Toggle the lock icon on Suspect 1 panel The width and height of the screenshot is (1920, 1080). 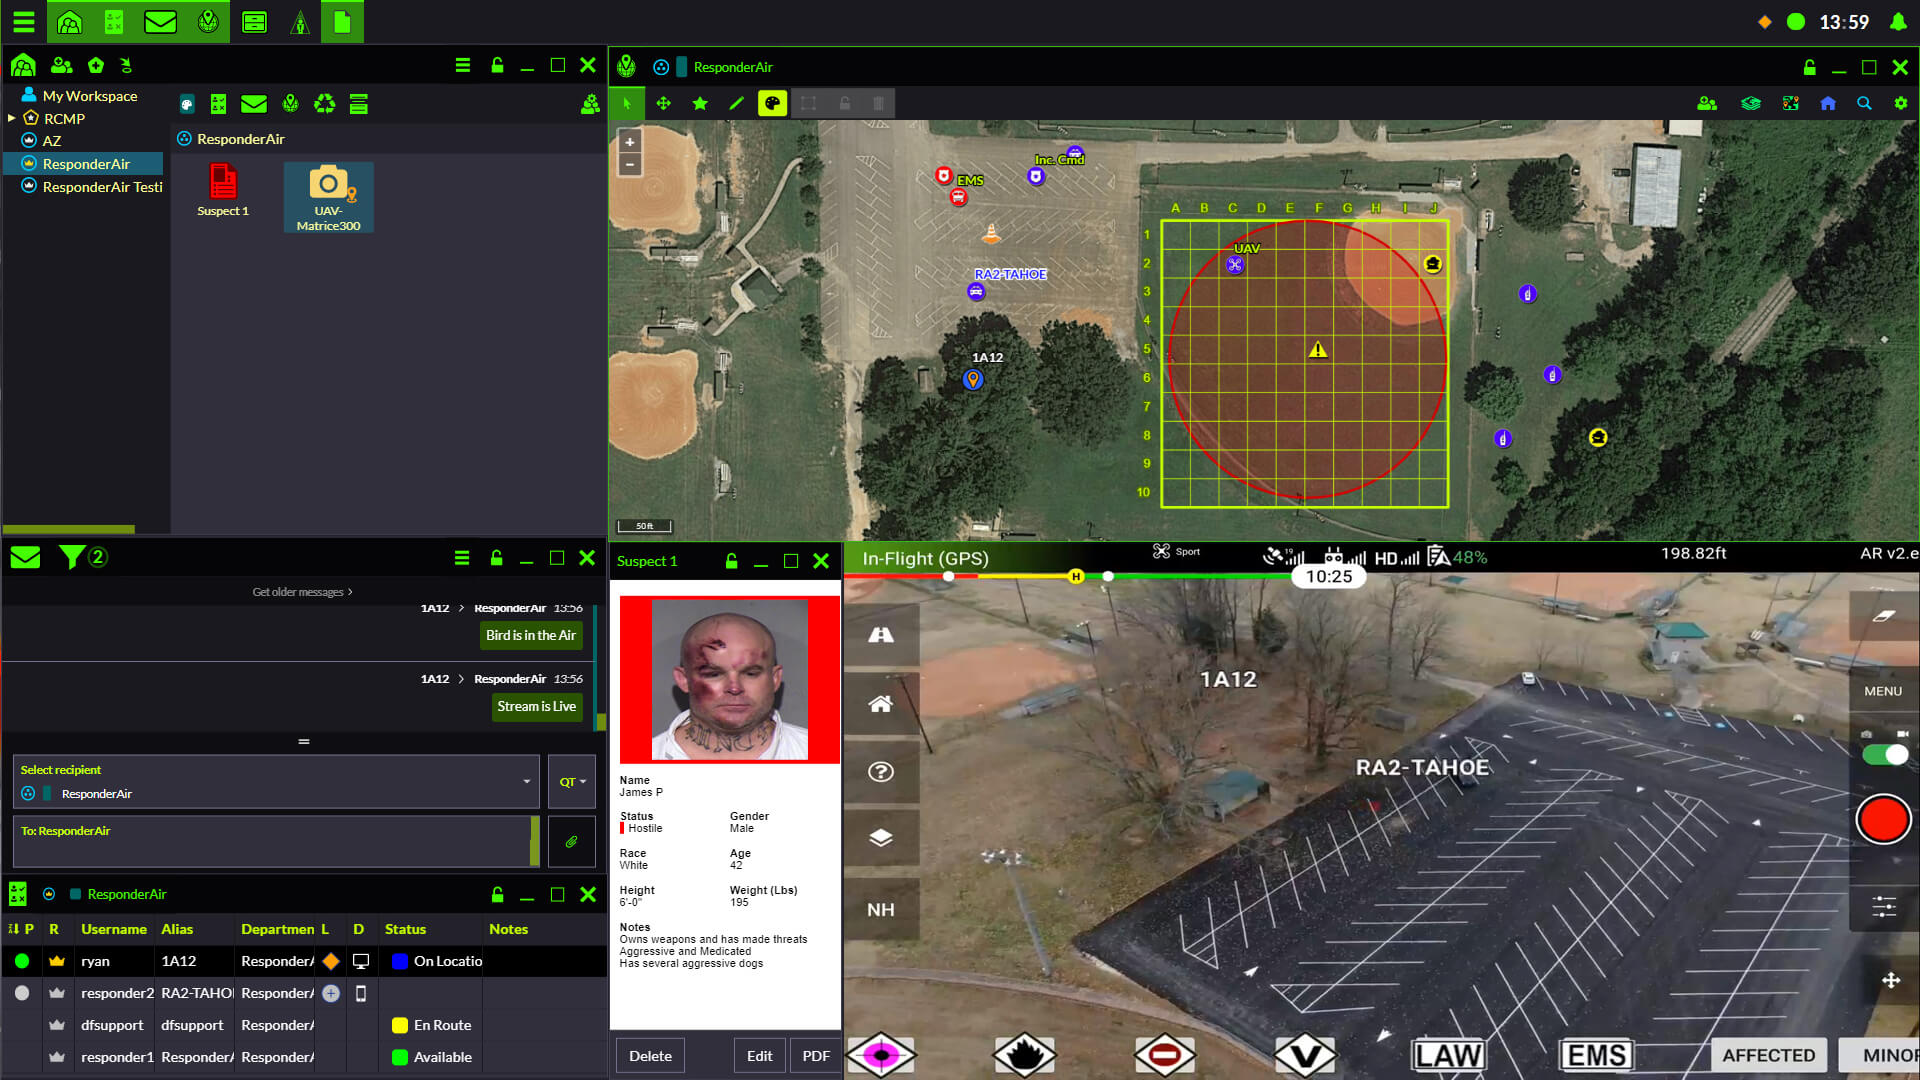pyautogui.click(x=731, y=561)
